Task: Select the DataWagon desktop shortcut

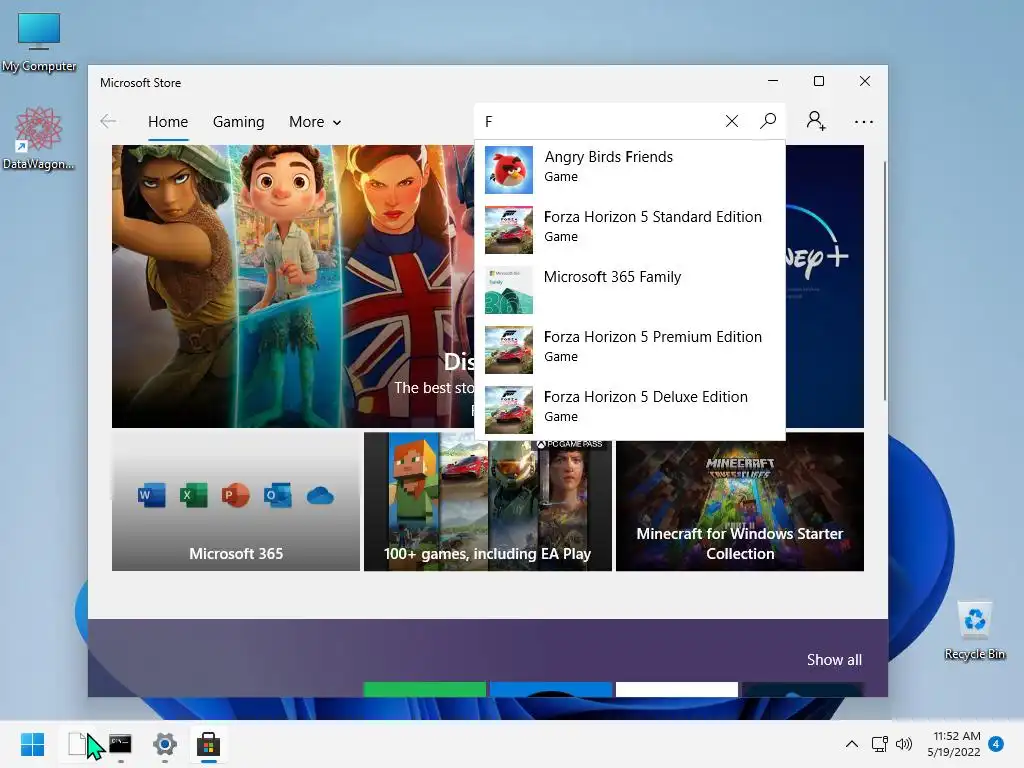Action: 39,138
